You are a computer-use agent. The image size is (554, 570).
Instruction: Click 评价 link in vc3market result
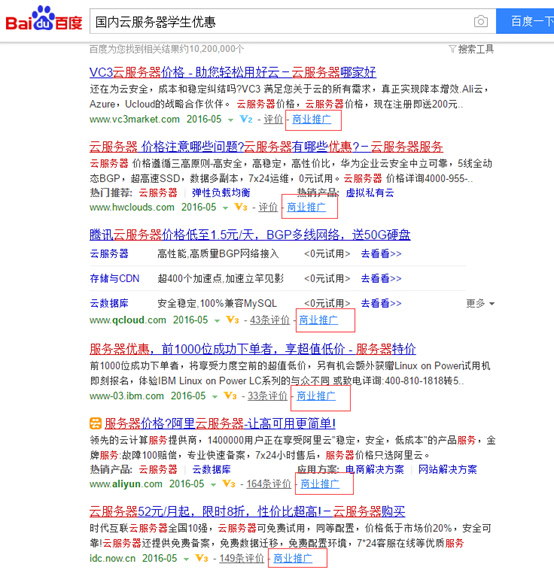point(273,119)
